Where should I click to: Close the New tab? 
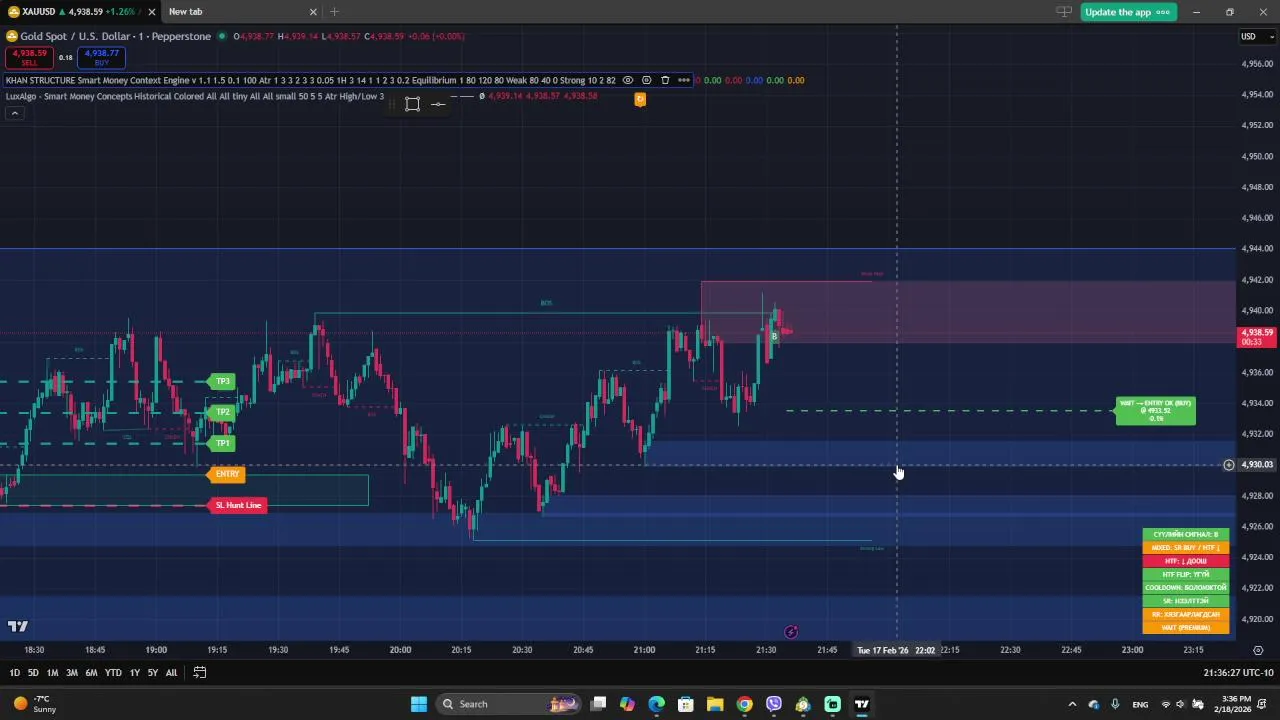point(313,12)
